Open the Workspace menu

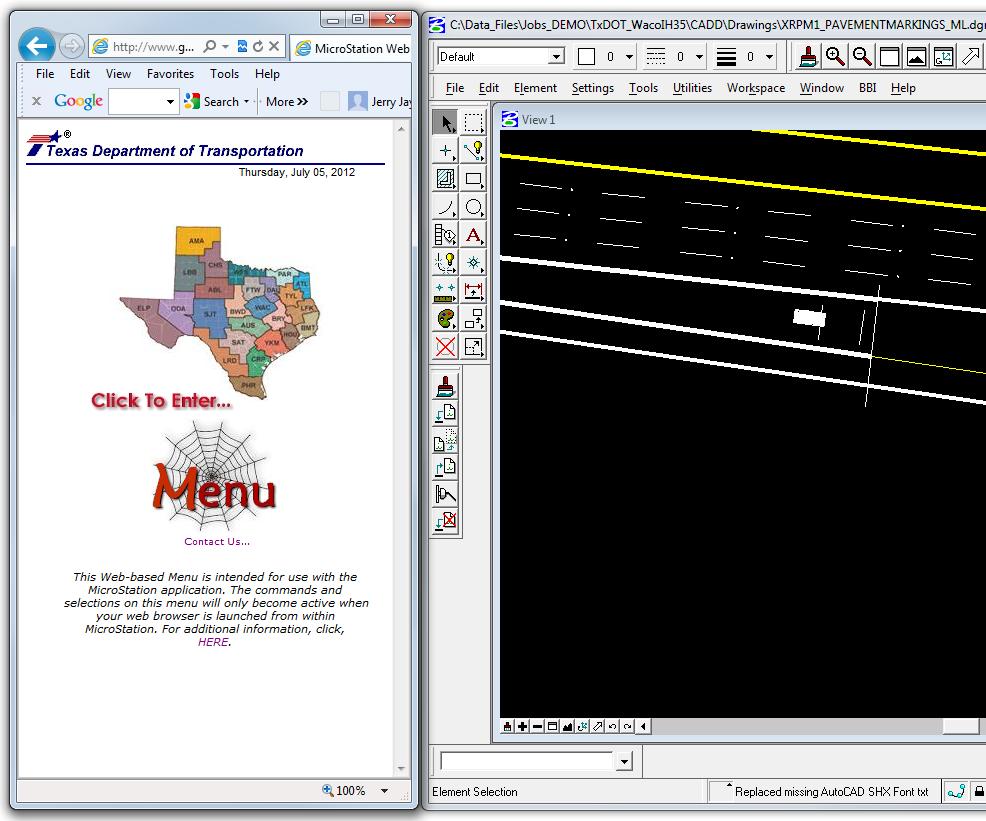(756, 88)
